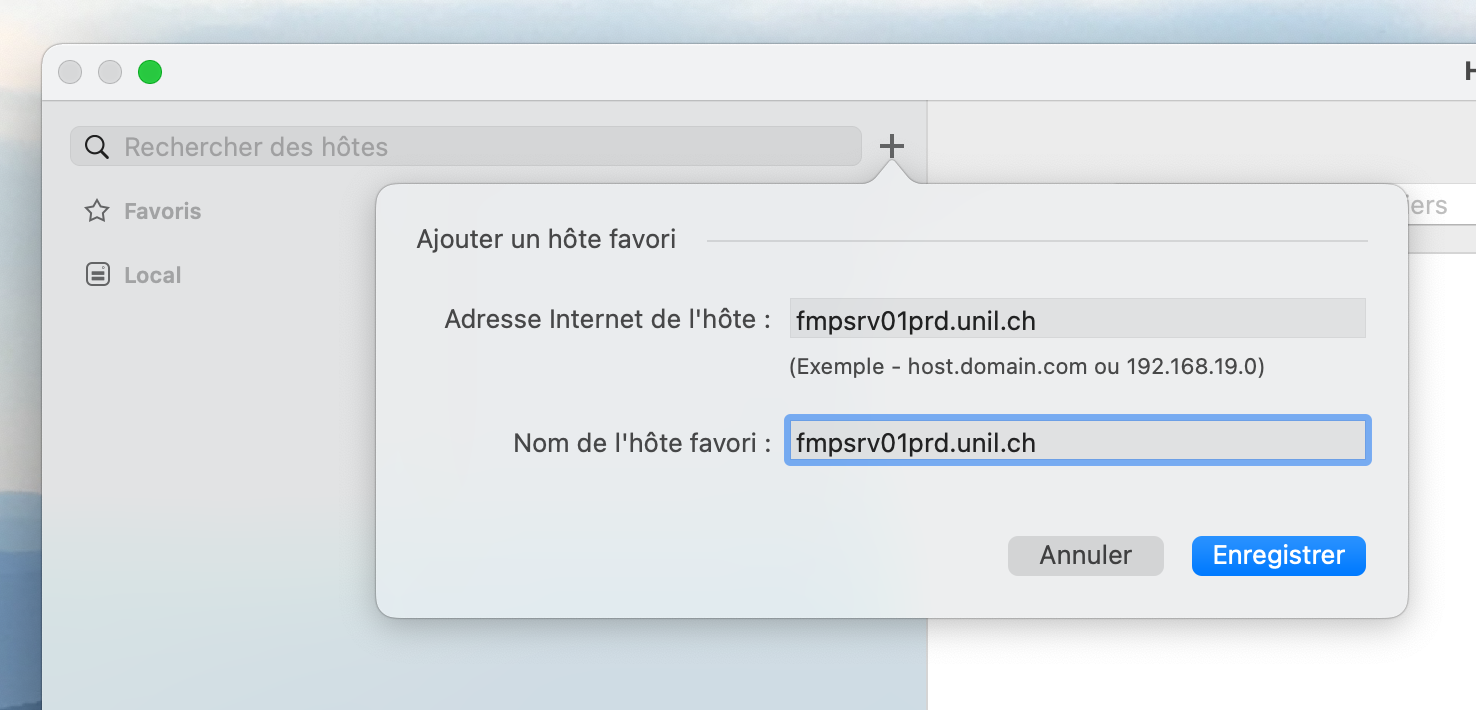Click the Favoris star icon
Screen dimensions: 1476x710
(x=97, y=211)
